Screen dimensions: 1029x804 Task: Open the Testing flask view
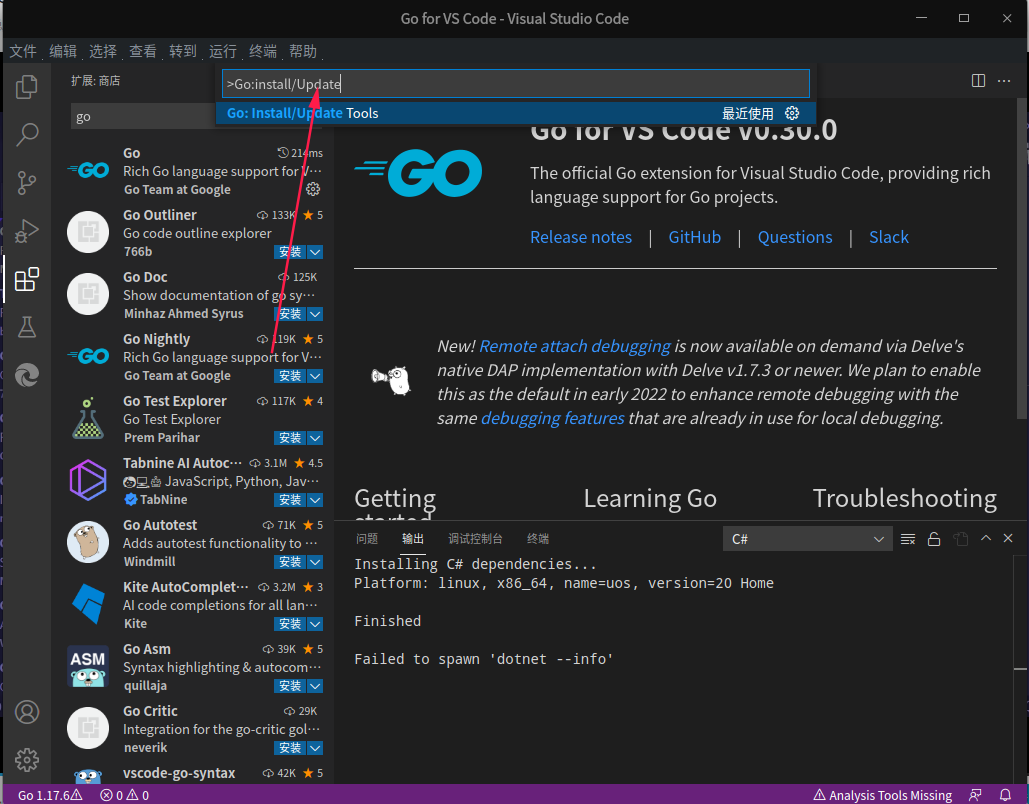coord(26,327)
